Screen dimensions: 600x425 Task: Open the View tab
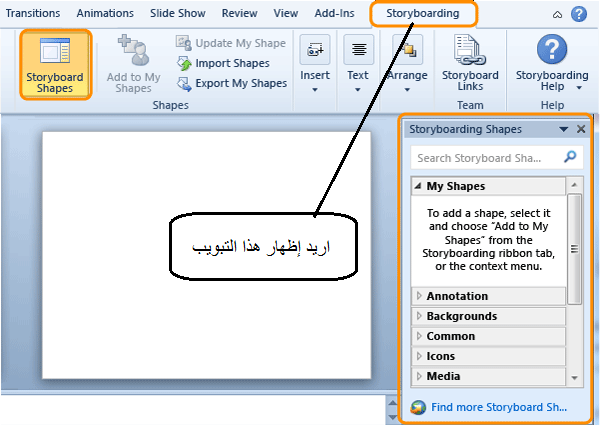coord(285,13)
